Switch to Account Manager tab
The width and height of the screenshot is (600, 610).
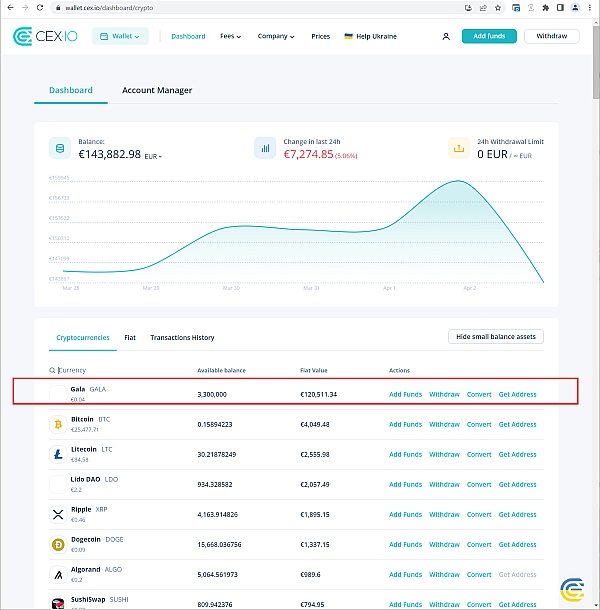click(x=157, y=90)
